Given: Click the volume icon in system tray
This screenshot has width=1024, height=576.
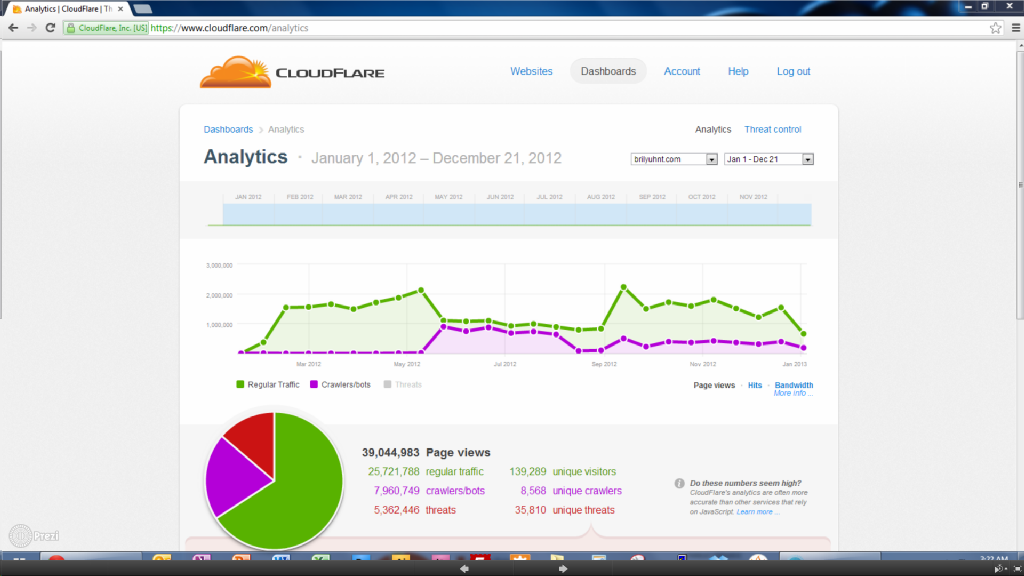Looking at the screenshot, I should (x=999, y=569).
